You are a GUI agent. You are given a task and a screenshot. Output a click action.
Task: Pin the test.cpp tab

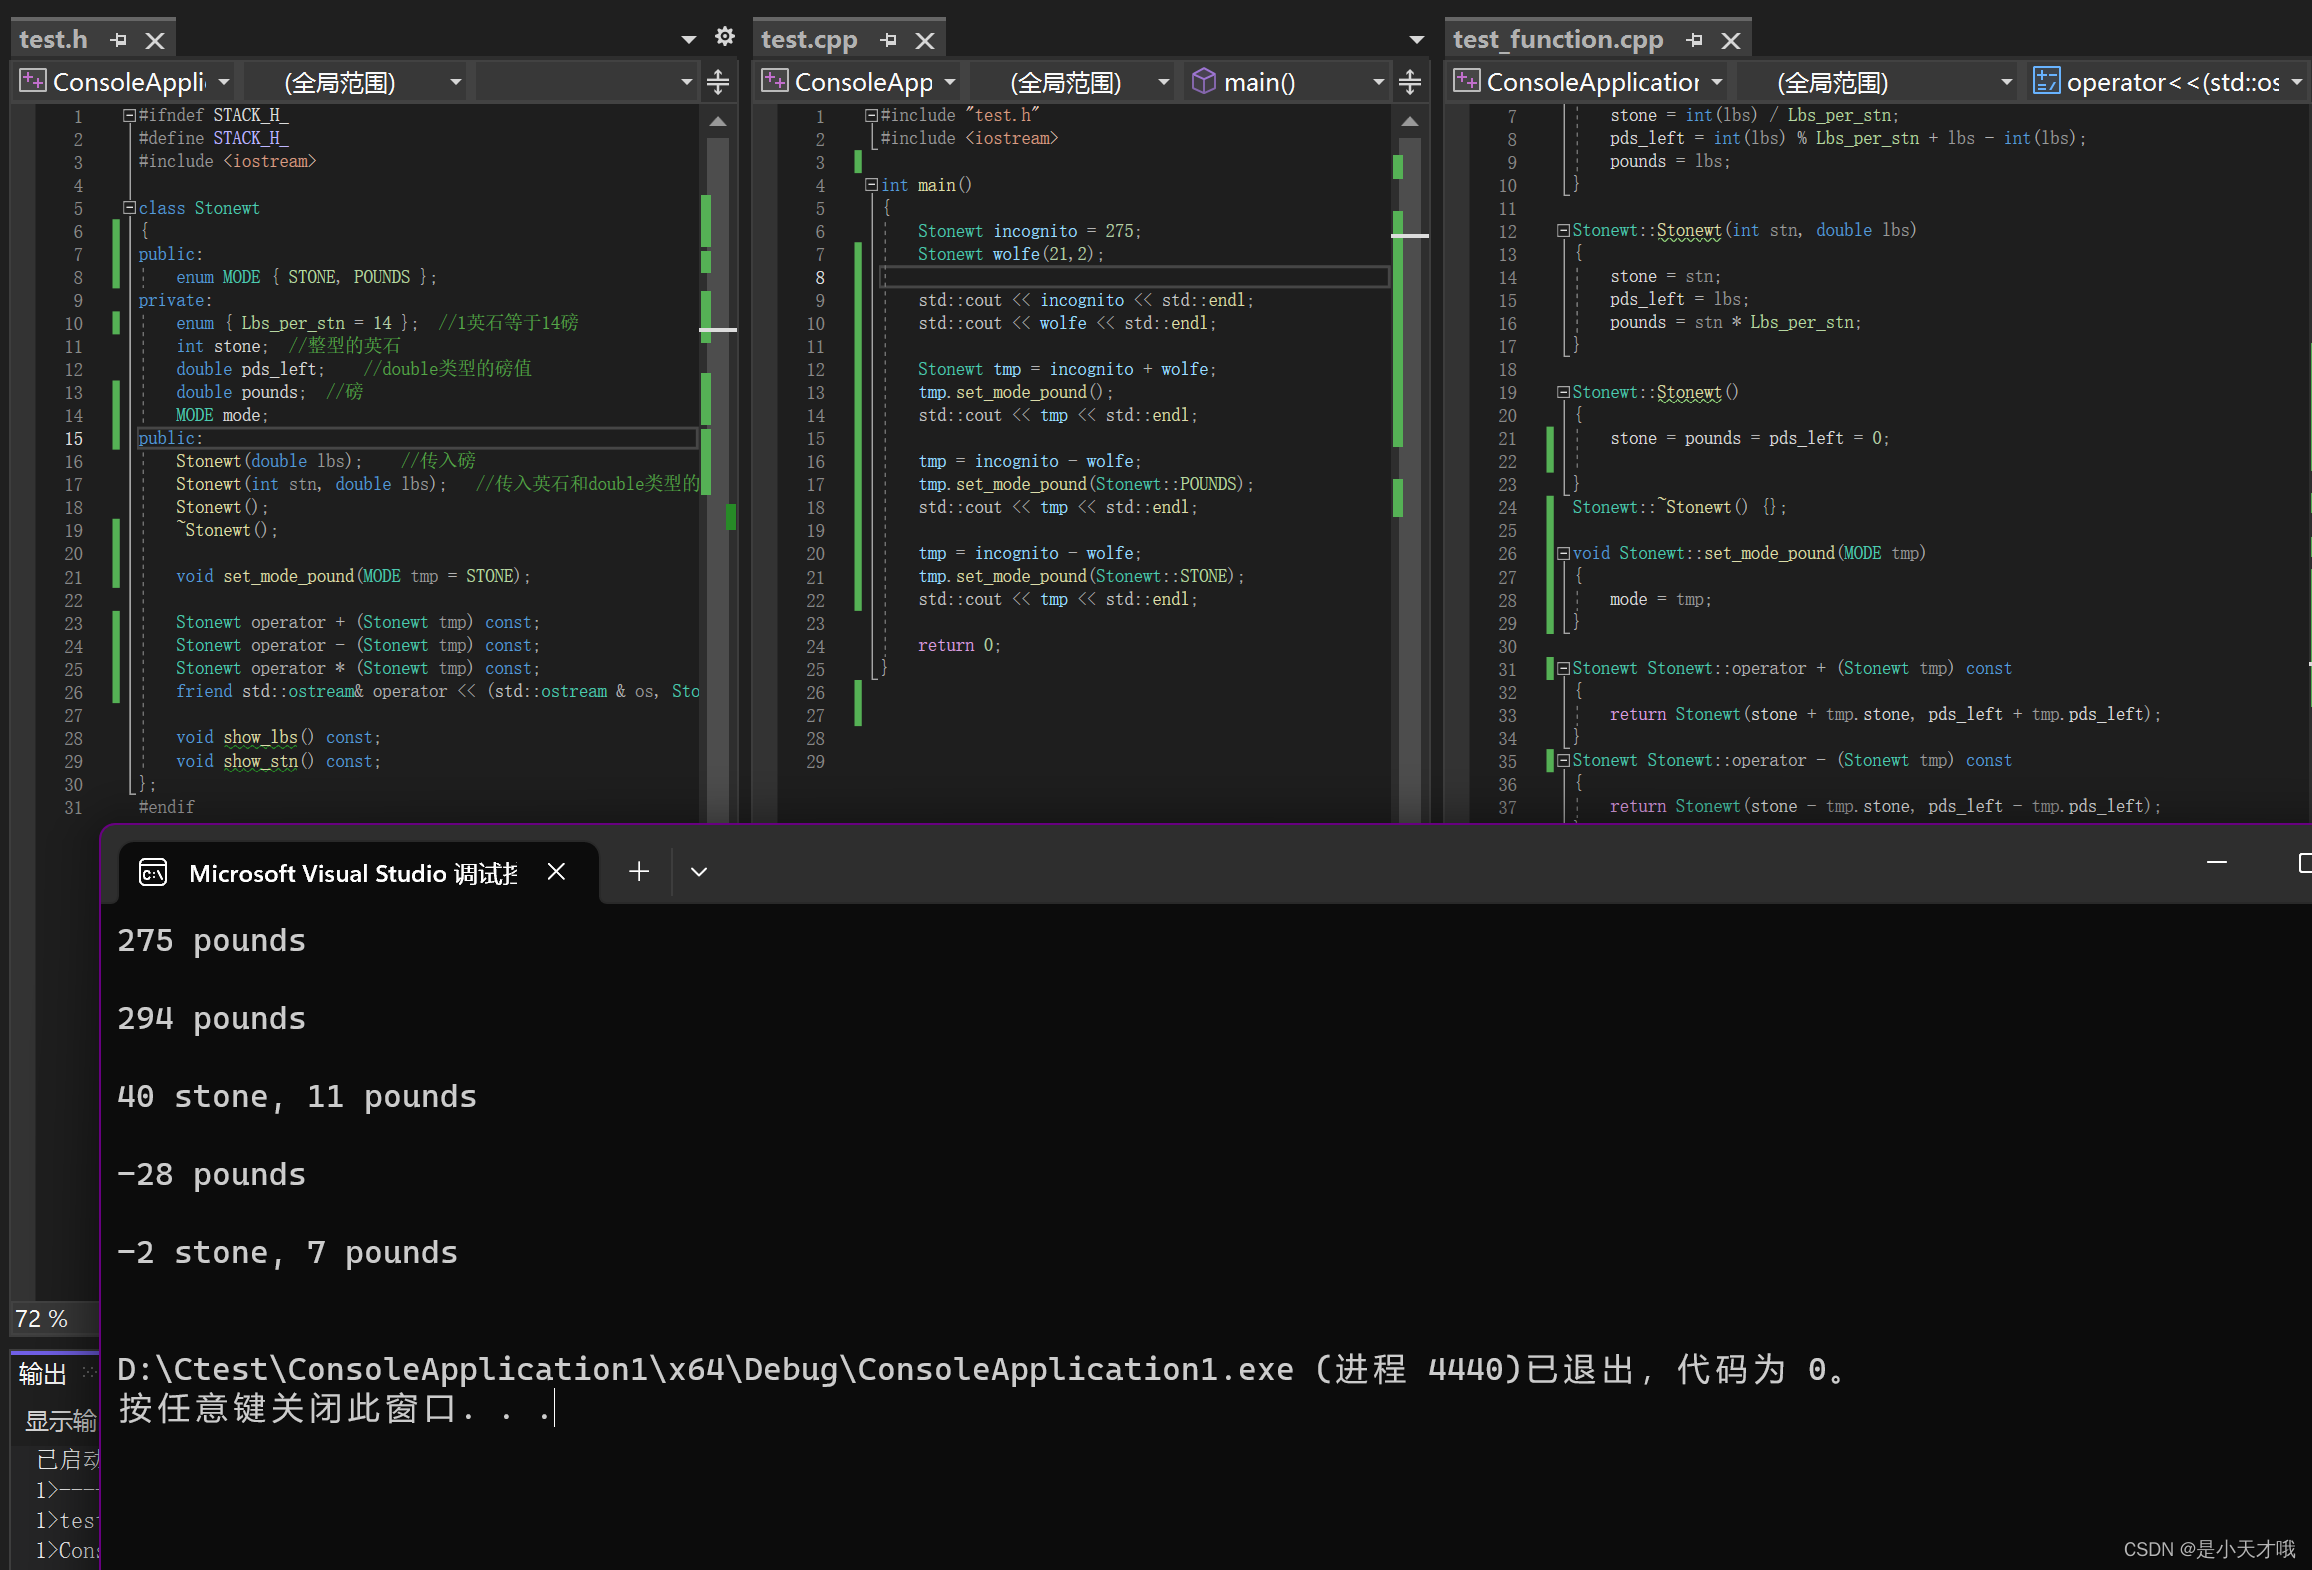[888, 40]
